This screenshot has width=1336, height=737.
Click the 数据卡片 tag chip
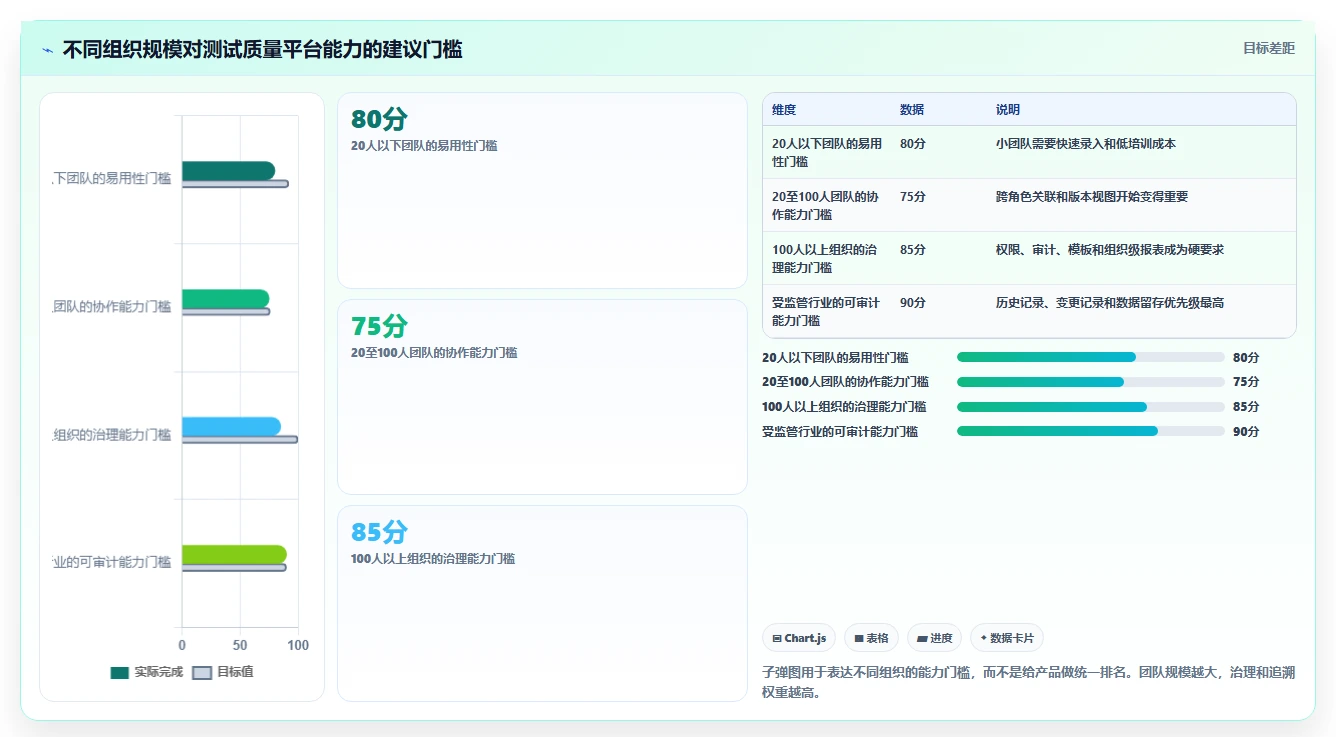click(1007, 638)
